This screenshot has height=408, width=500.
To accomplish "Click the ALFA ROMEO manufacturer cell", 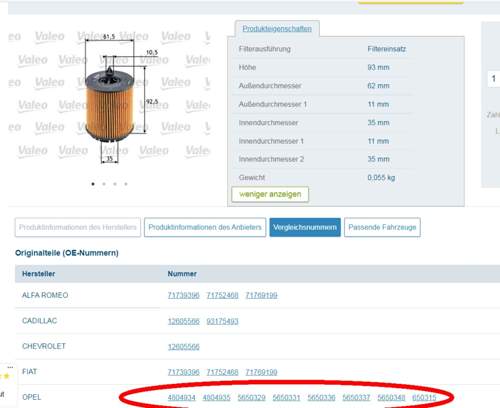I will tap(45, 295).
